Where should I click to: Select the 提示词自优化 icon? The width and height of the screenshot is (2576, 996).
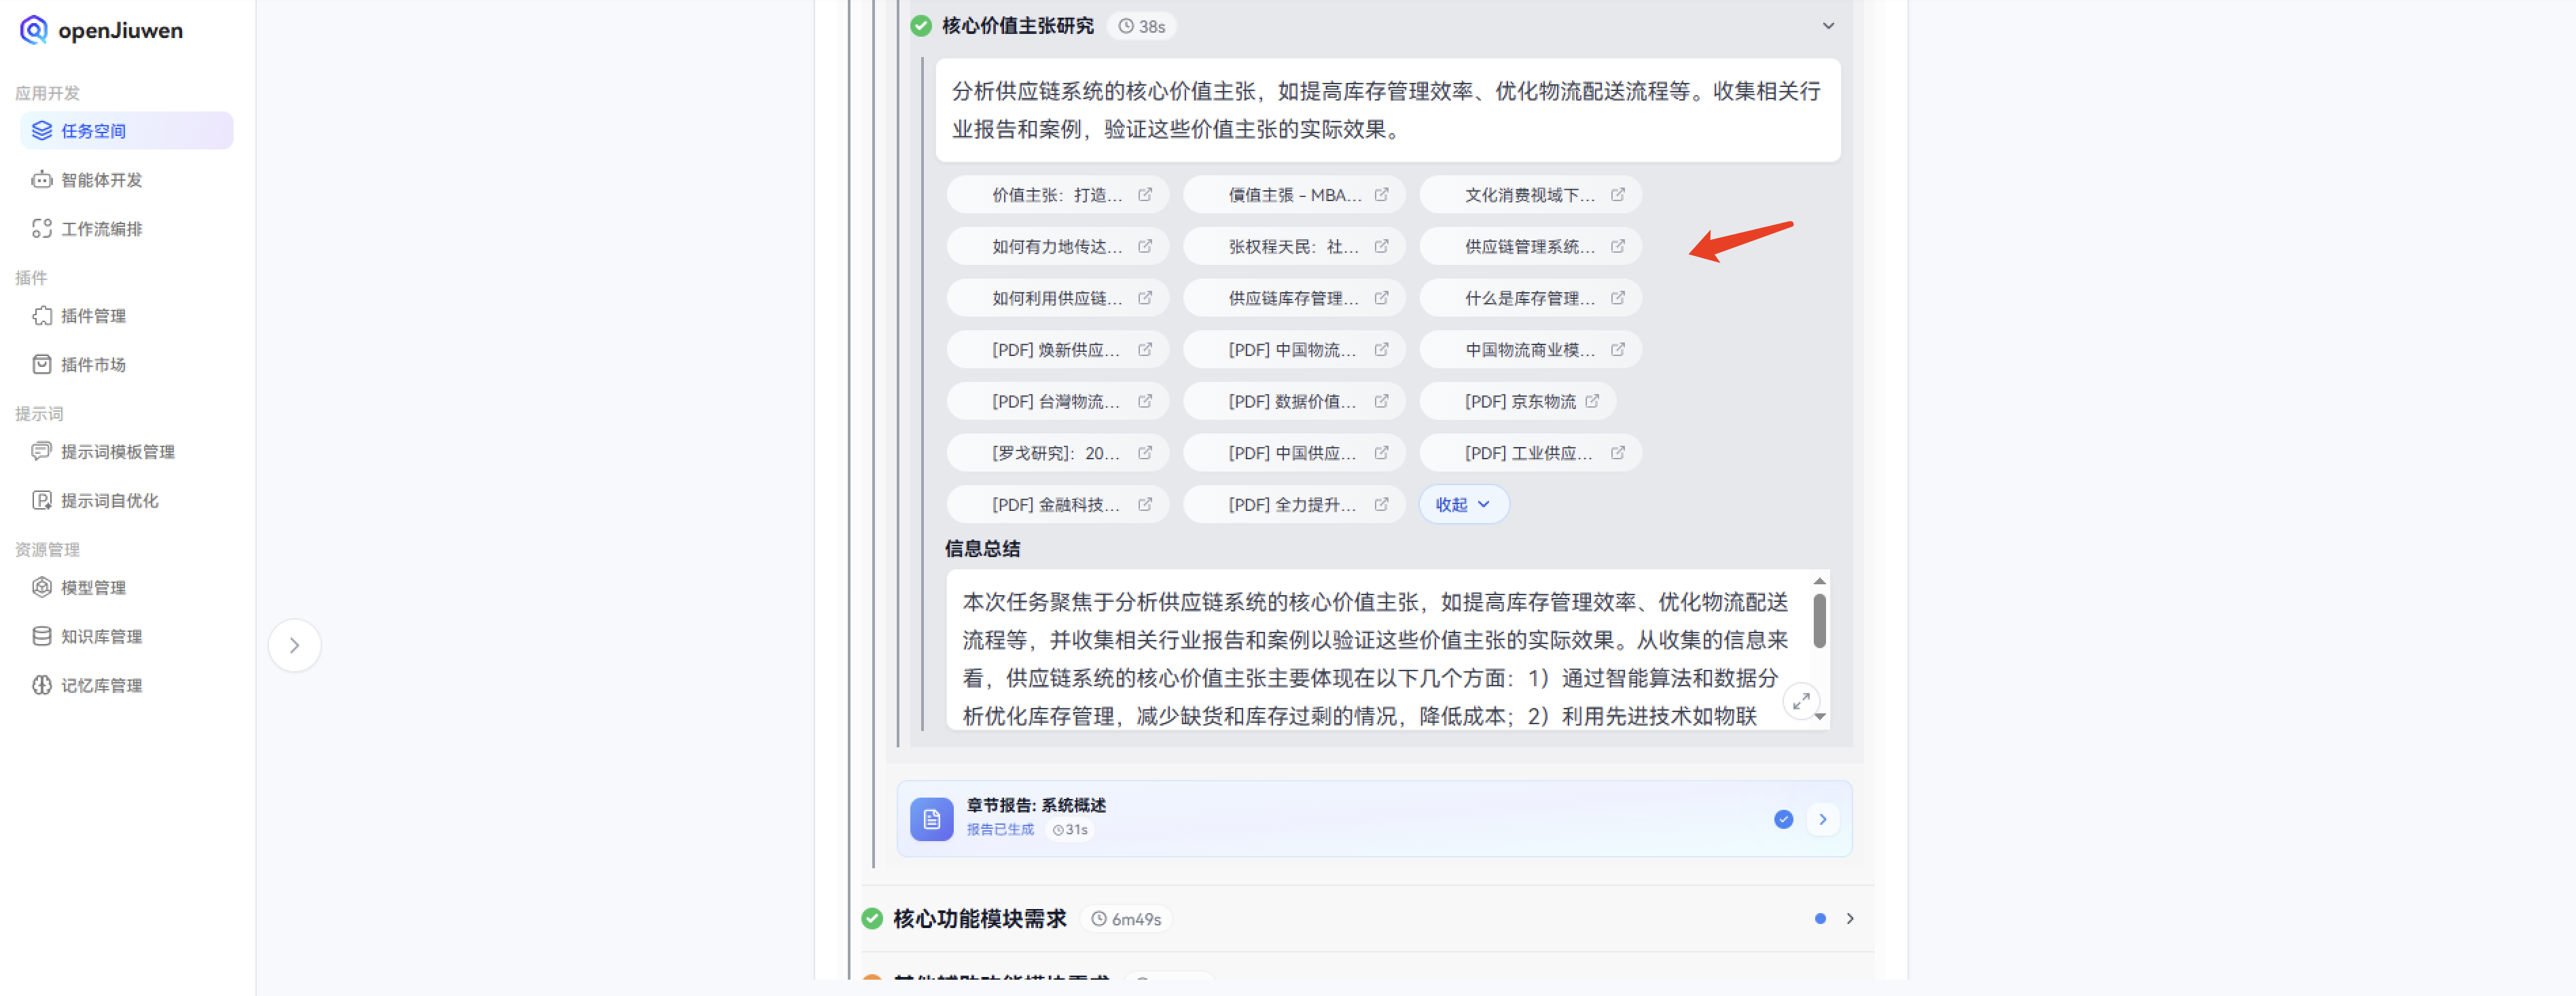(41, 500)
